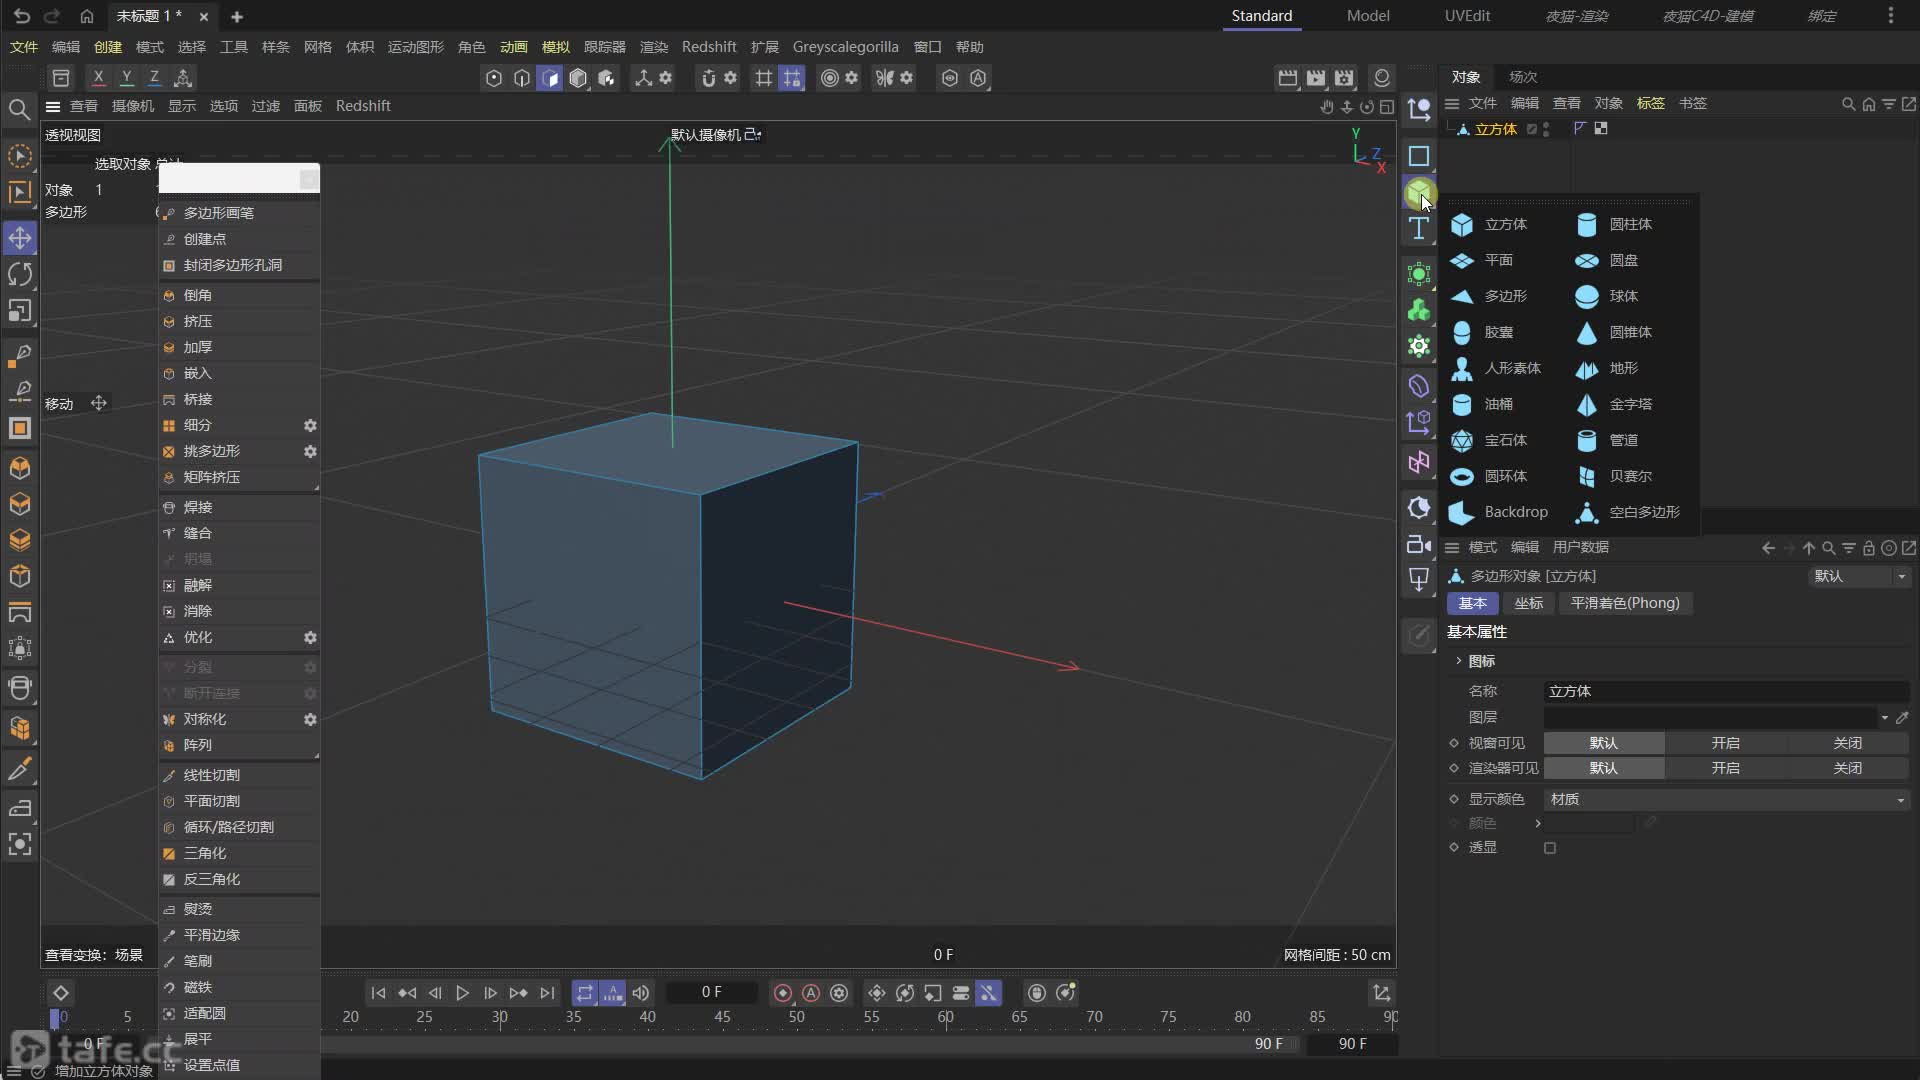This screenshot has width=1920, height=1080.
Task: Add the Backdrop object
Action: [1498, 512]
